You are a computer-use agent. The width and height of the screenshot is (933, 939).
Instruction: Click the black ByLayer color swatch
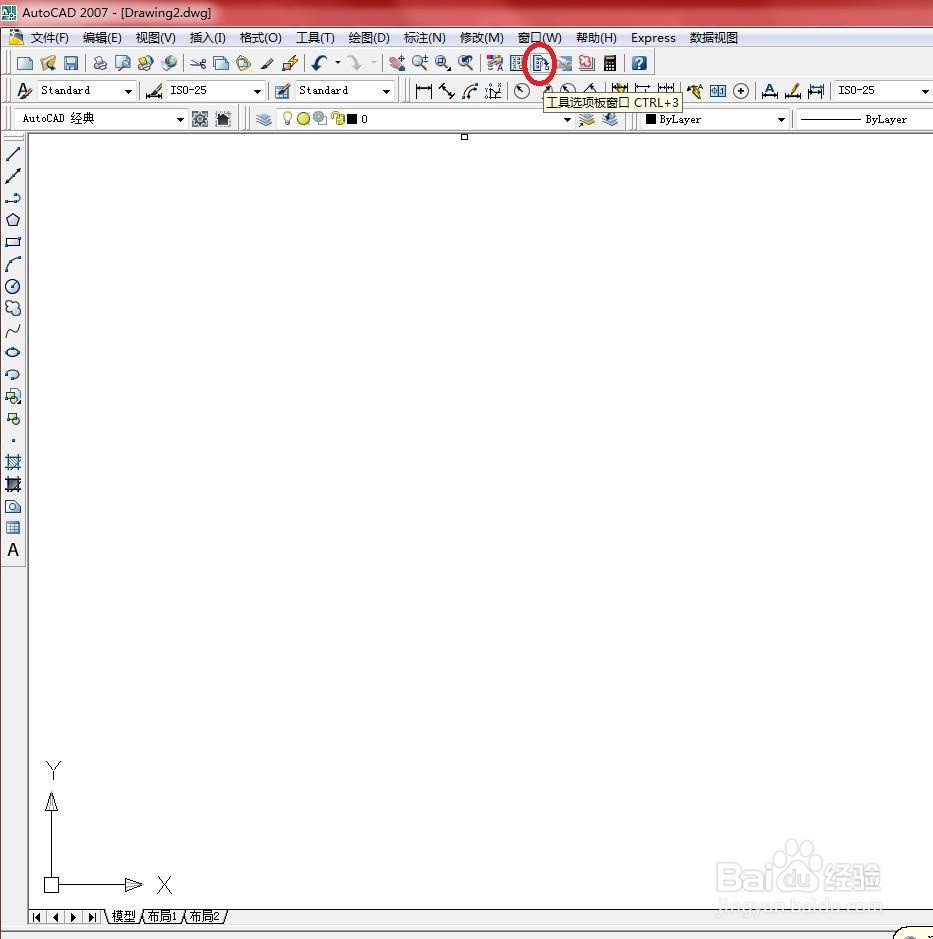tap(651, 119)
